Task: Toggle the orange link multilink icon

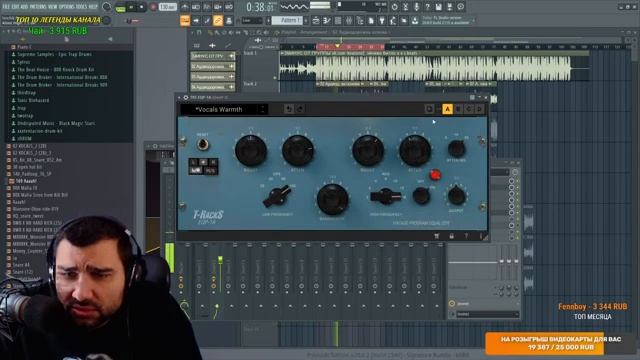Action: (x=218, y=20)
